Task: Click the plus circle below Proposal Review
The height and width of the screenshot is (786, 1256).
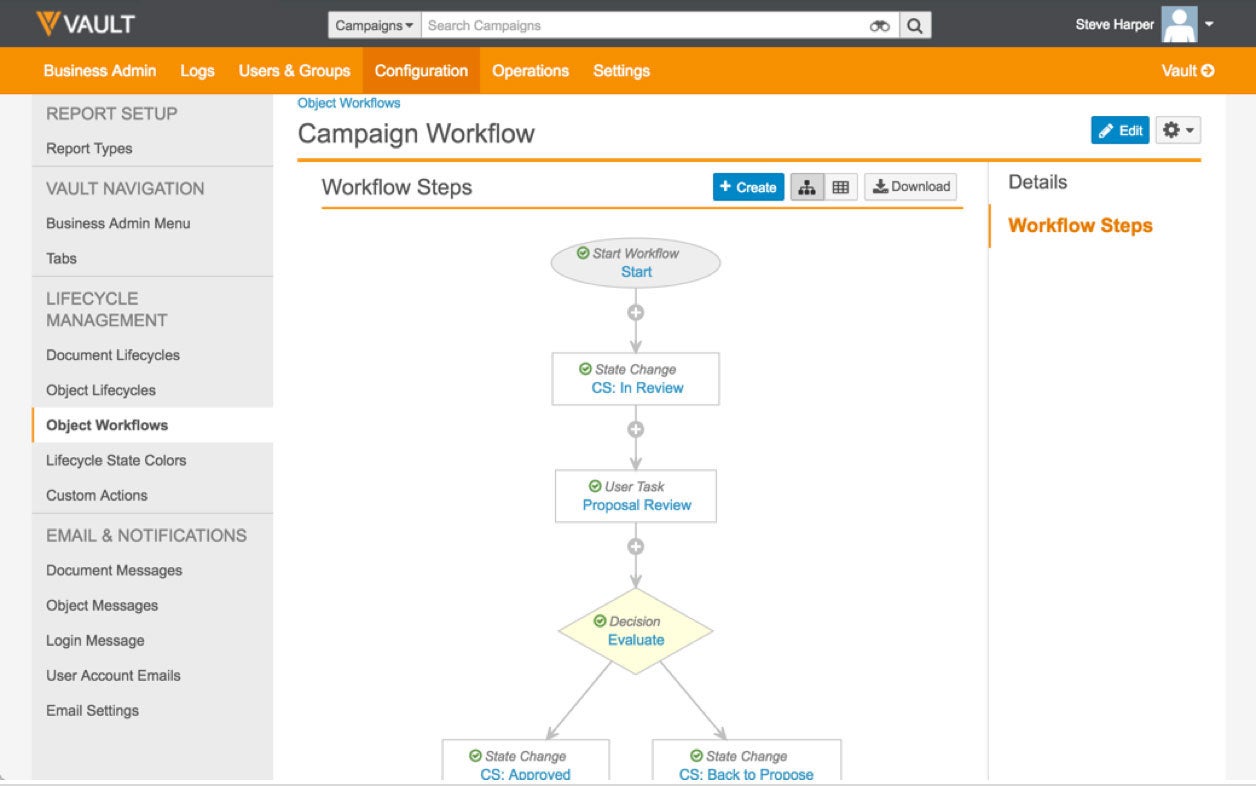Action: (x=635, y=546)
